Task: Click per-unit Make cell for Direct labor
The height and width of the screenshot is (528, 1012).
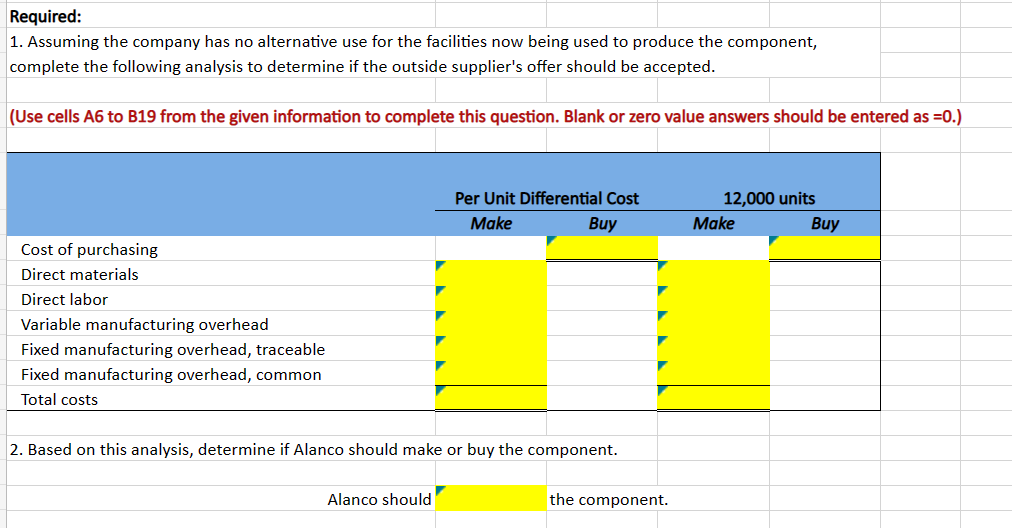Action: click(491, 299)
